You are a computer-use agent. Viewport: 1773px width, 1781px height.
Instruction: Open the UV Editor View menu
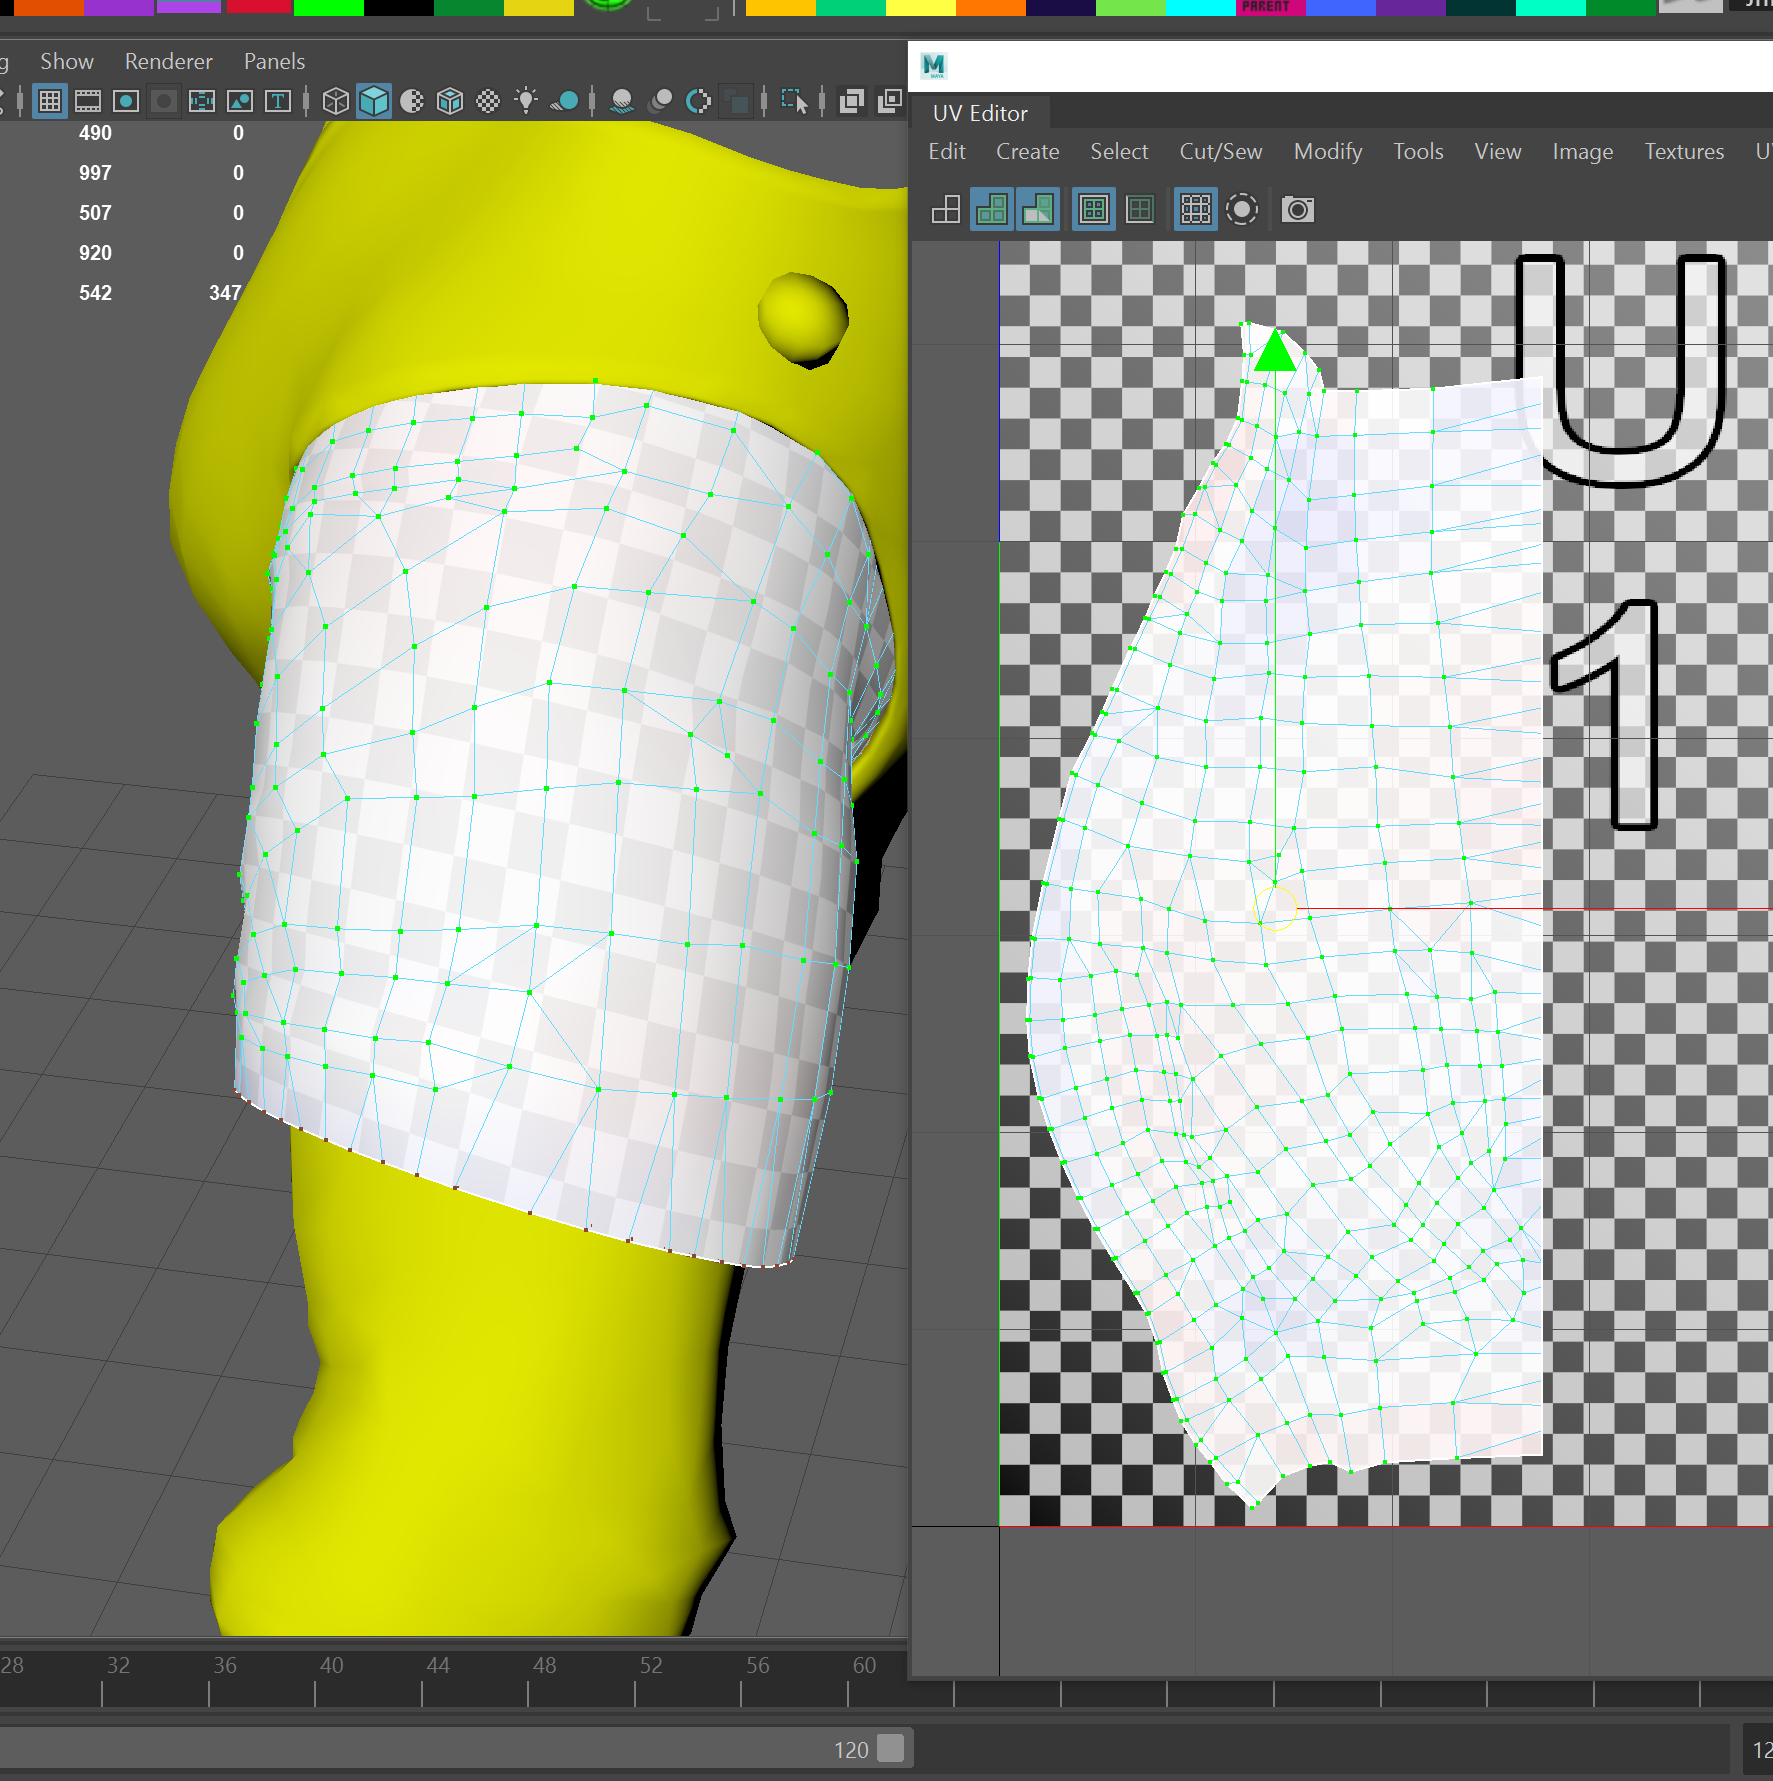pos(1498,151)
